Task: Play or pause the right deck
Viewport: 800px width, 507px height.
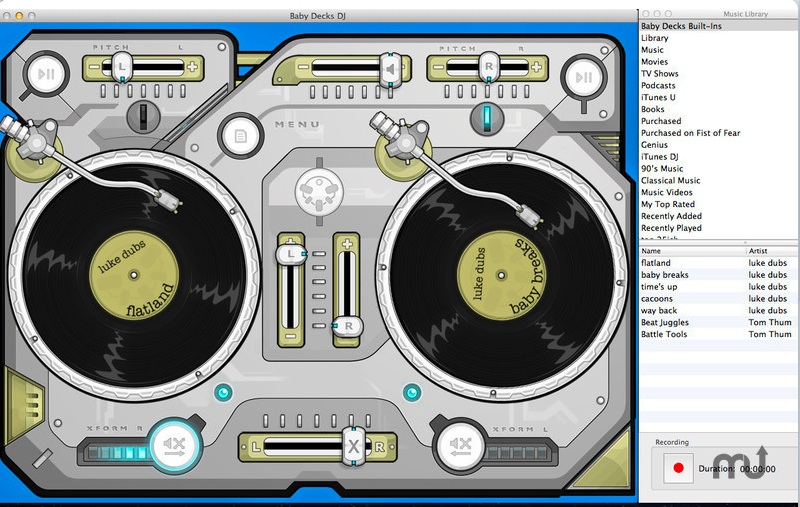Action: (x=584, y=78)
